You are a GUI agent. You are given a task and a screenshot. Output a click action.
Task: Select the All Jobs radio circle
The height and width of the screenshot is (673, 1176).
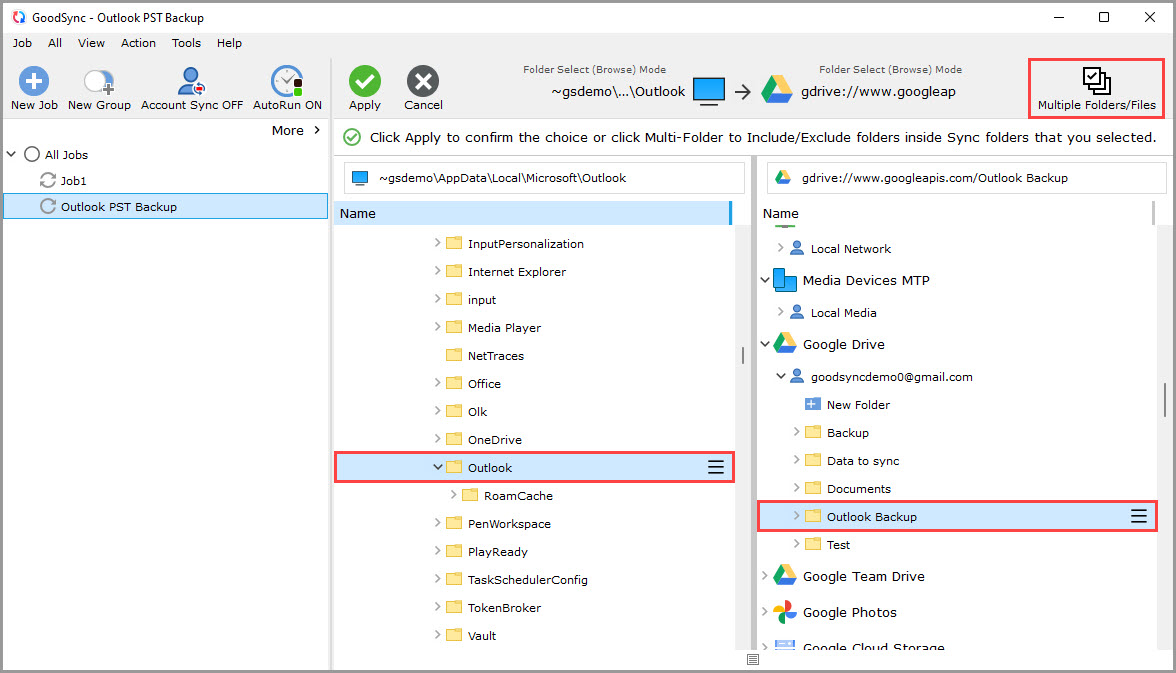32,155
